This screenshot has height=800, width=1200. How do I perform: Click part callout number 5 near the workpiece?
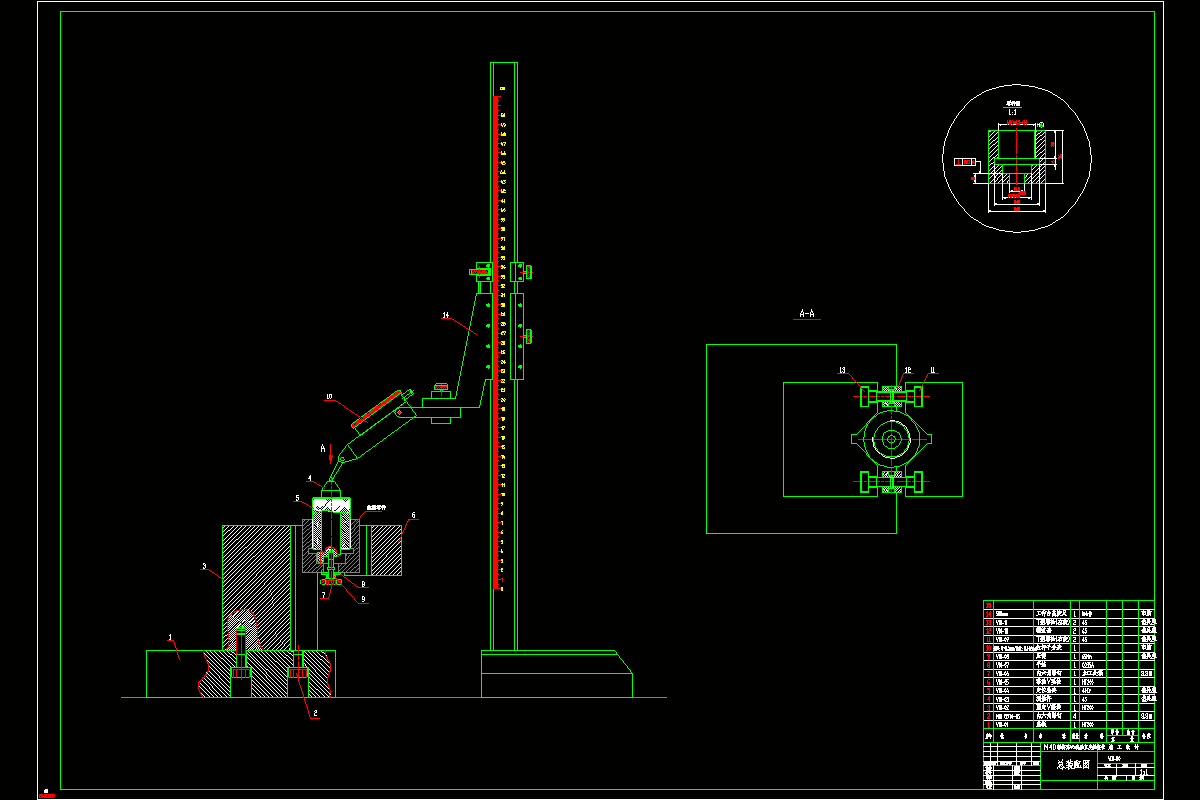297,498
